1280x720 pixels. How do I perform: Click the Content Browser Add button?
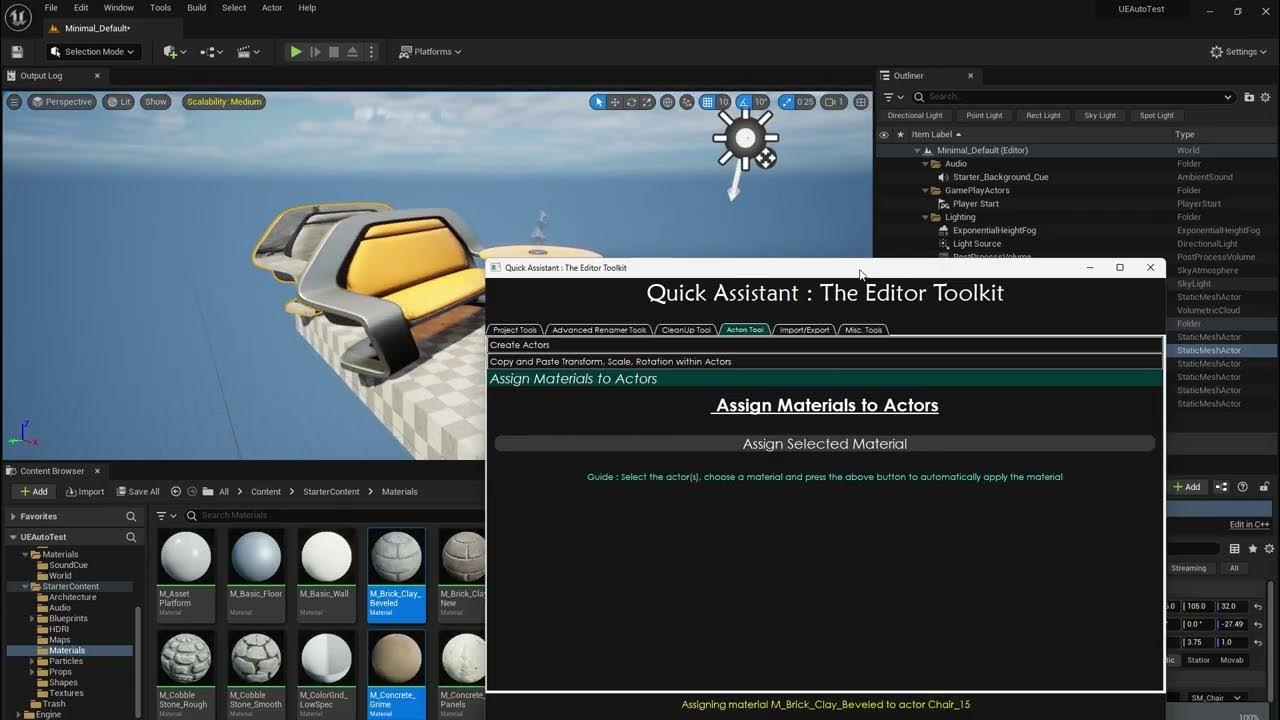tap(33, 492)
